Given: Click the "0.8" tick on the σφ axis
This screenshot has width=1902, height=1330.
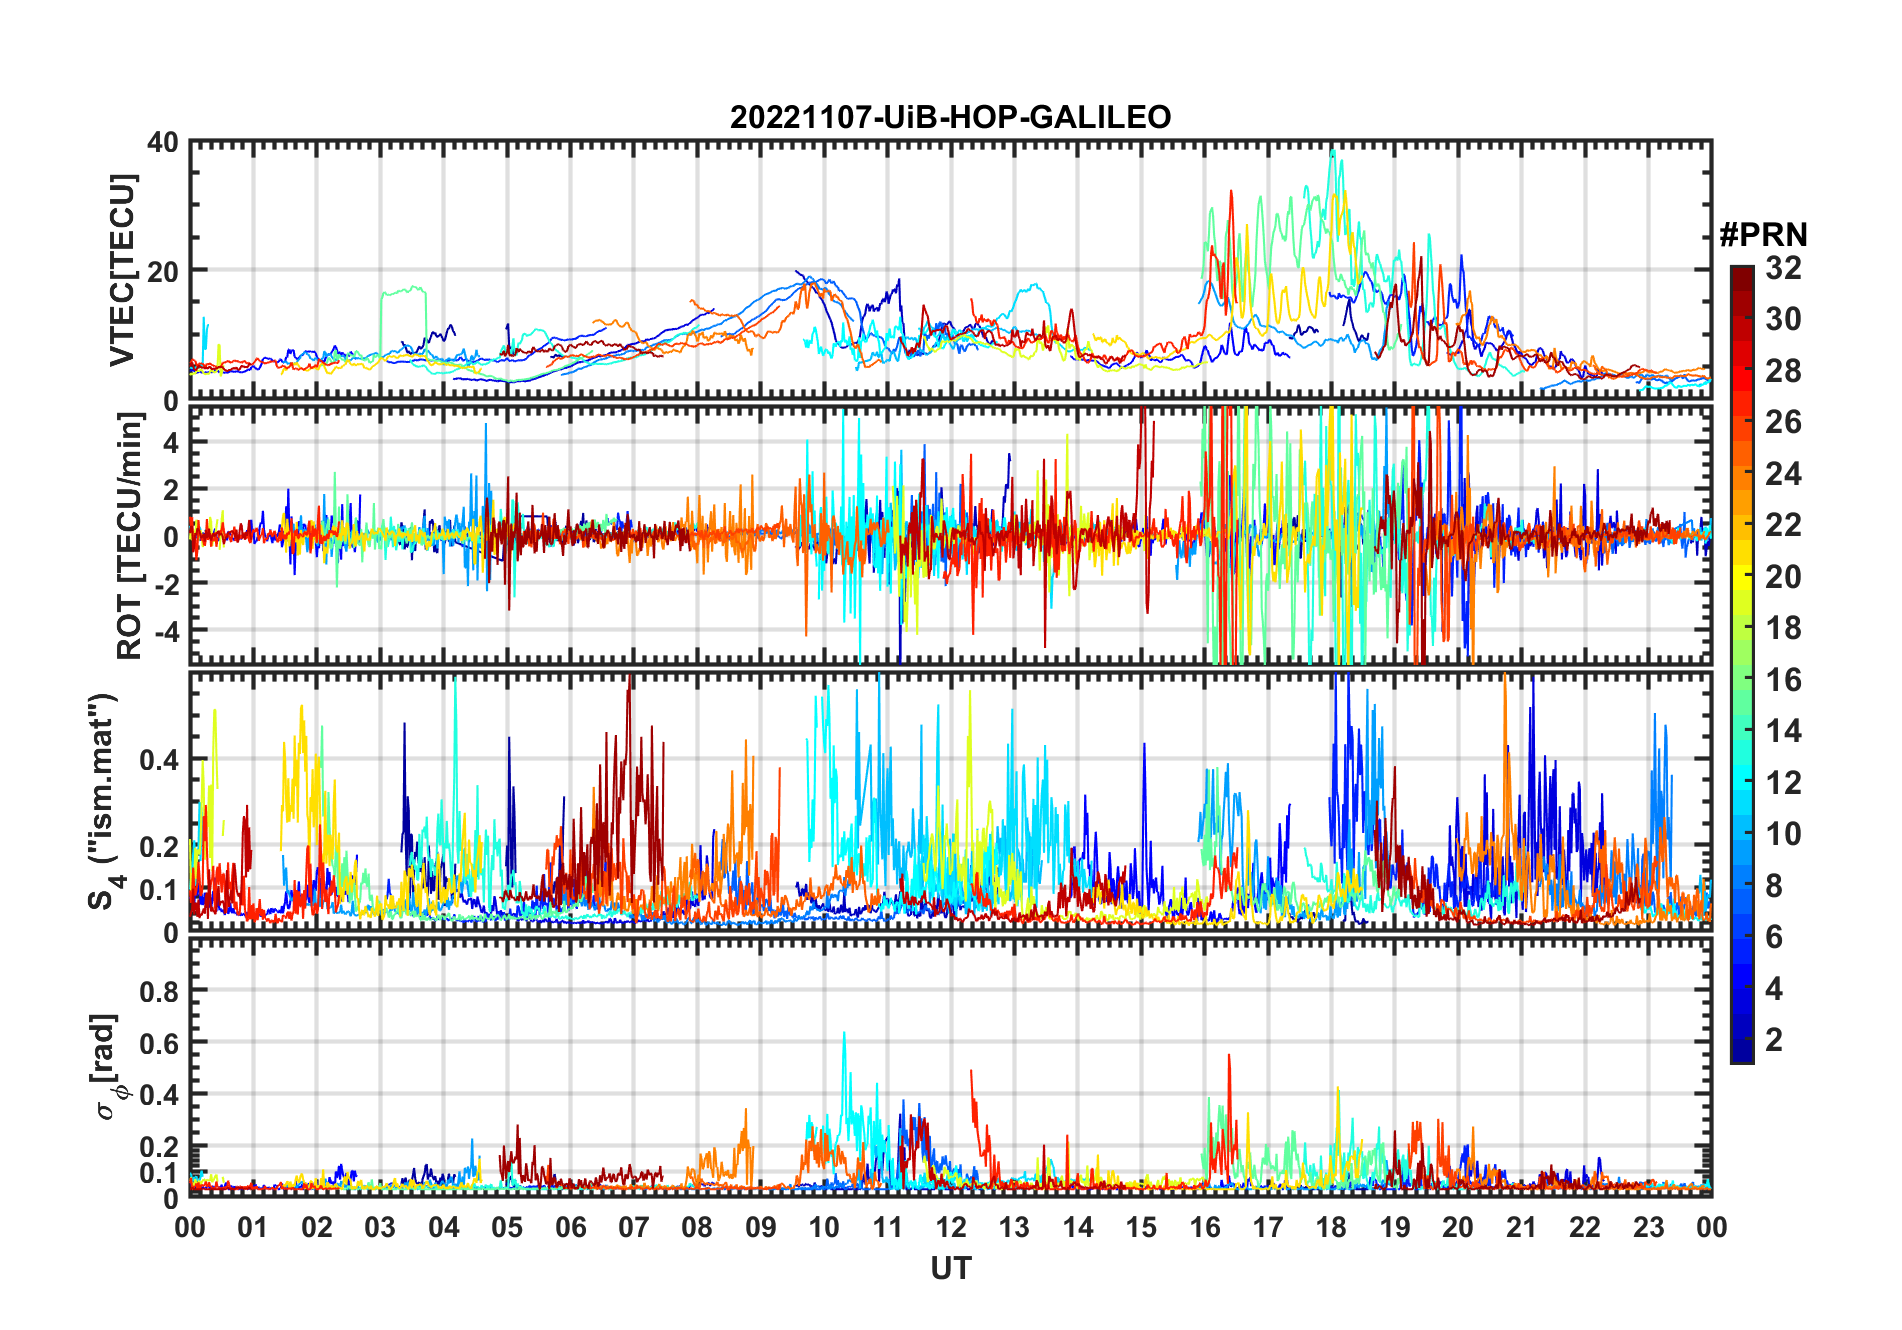Looking at the screenshot, I should tap(159, 991).
